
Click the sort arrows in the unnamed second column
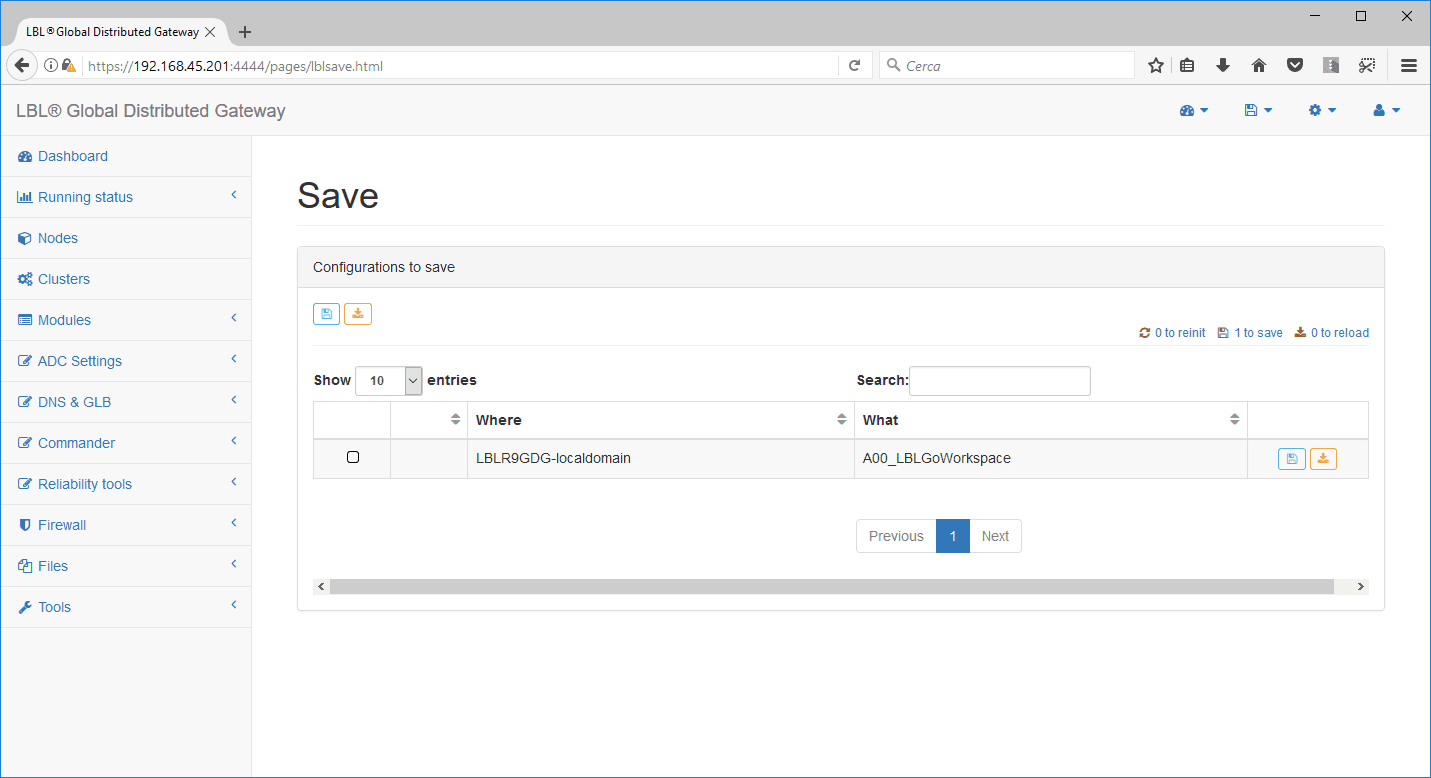pos(456,420)
